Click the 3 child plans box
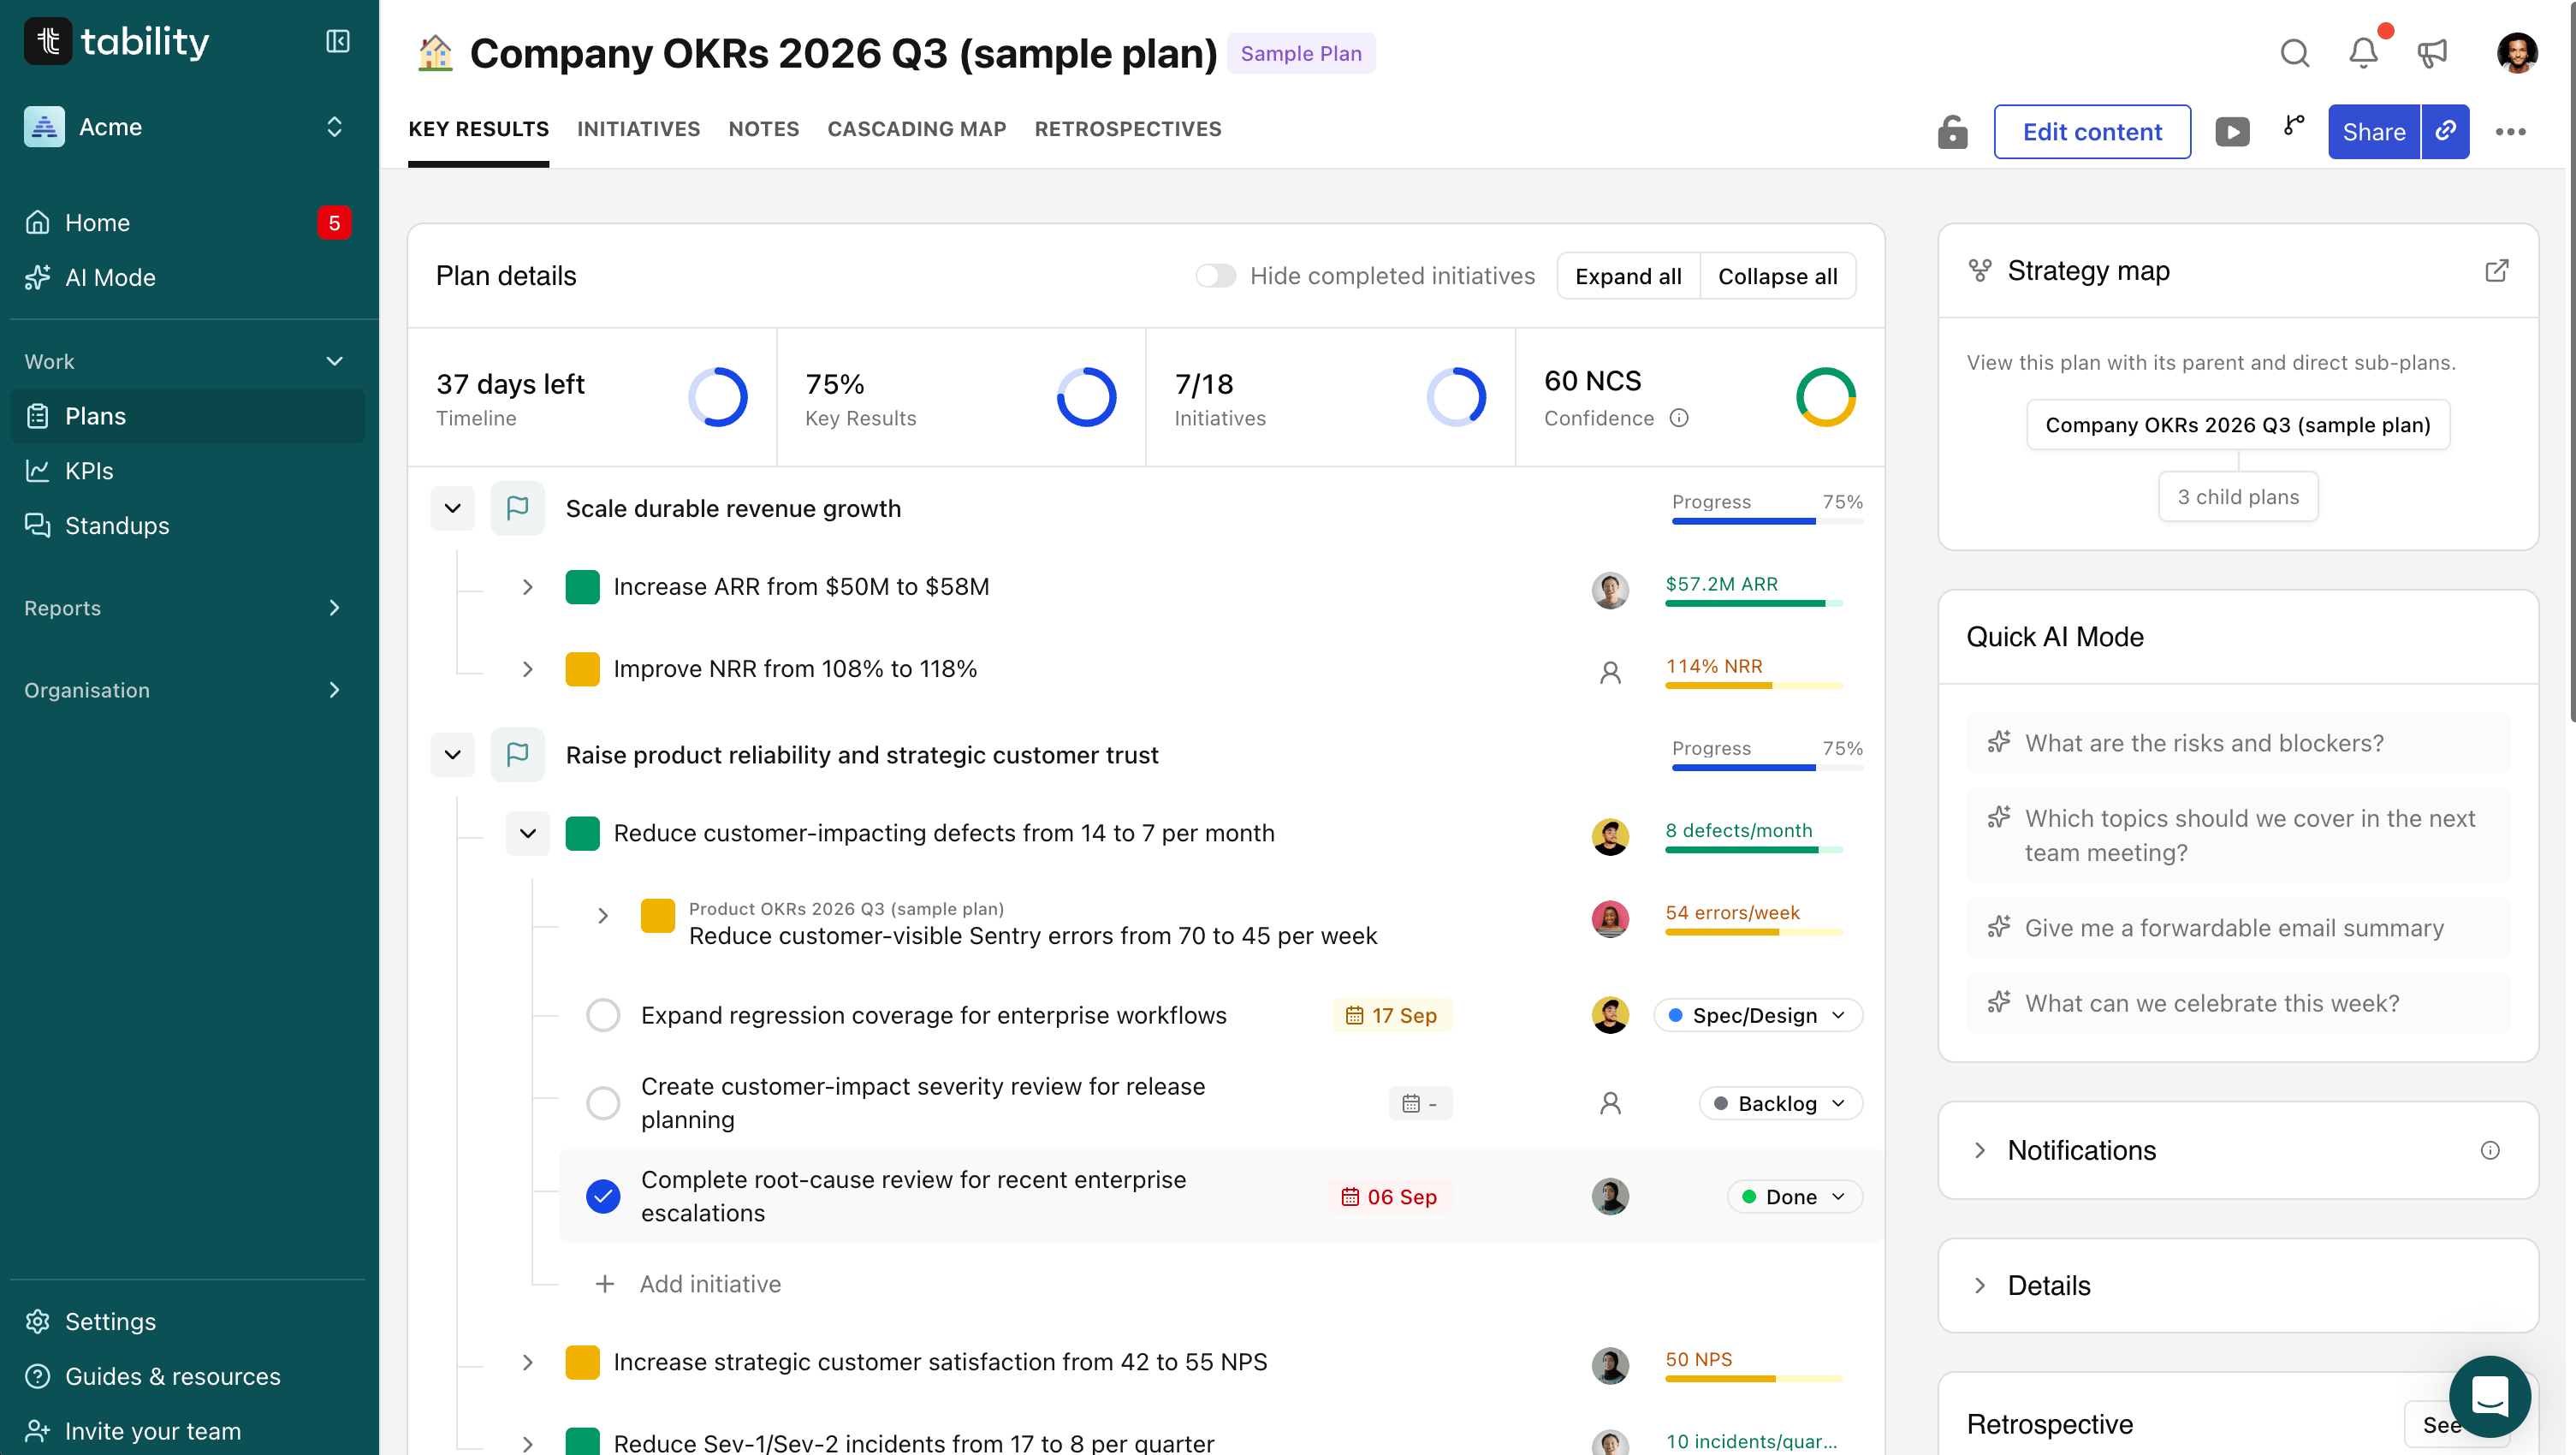 (2238, 497)
